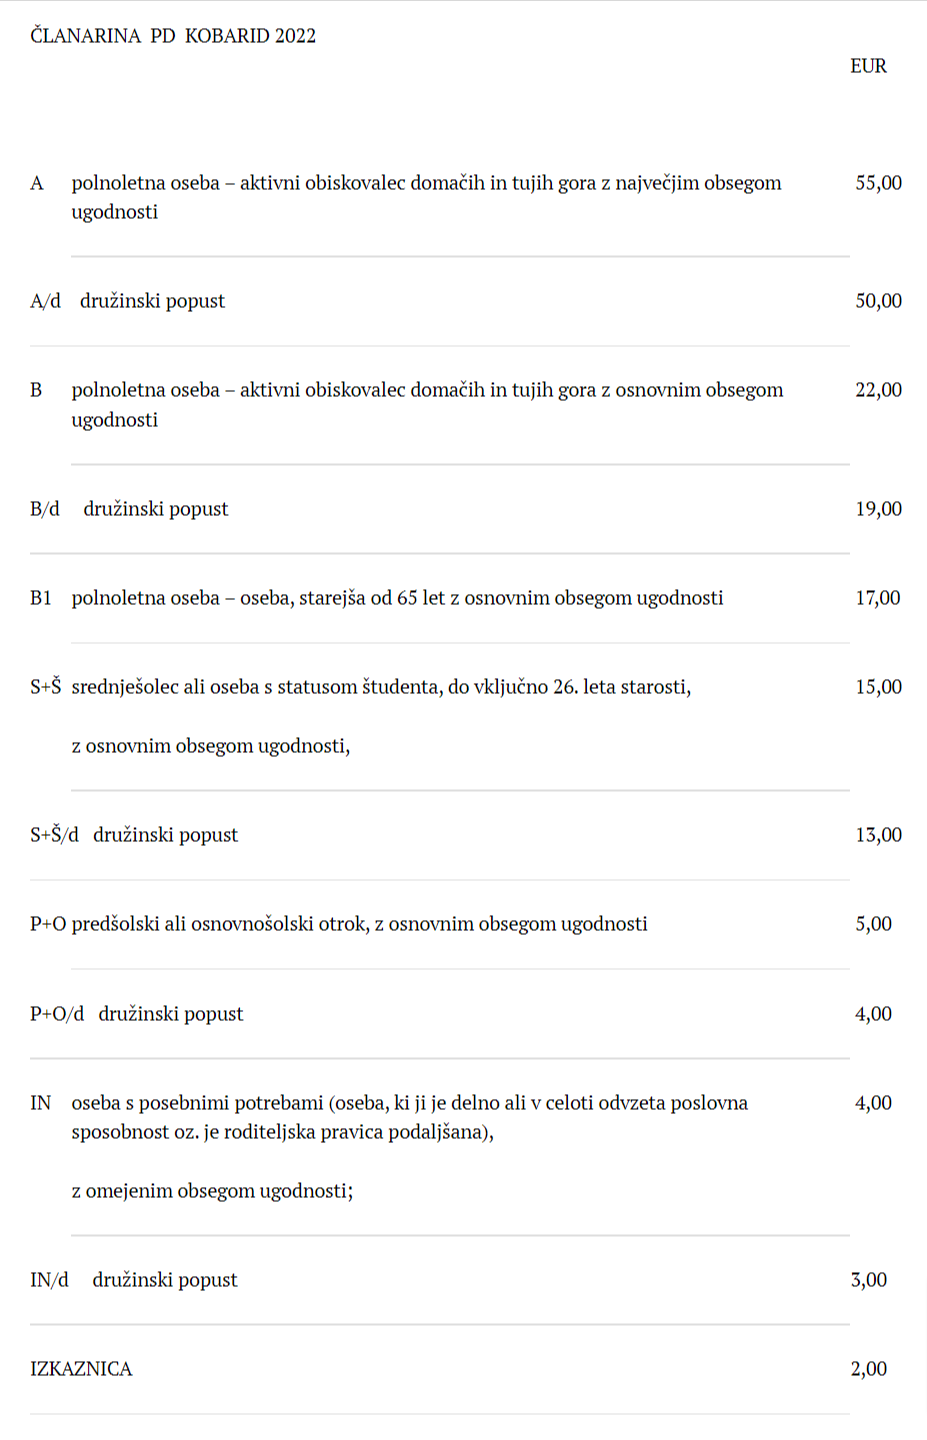This screenshot has width=927, height=1440.
Task: Click the IN oseba s posebnimi potrebami description
Action: pos(409,1103)
